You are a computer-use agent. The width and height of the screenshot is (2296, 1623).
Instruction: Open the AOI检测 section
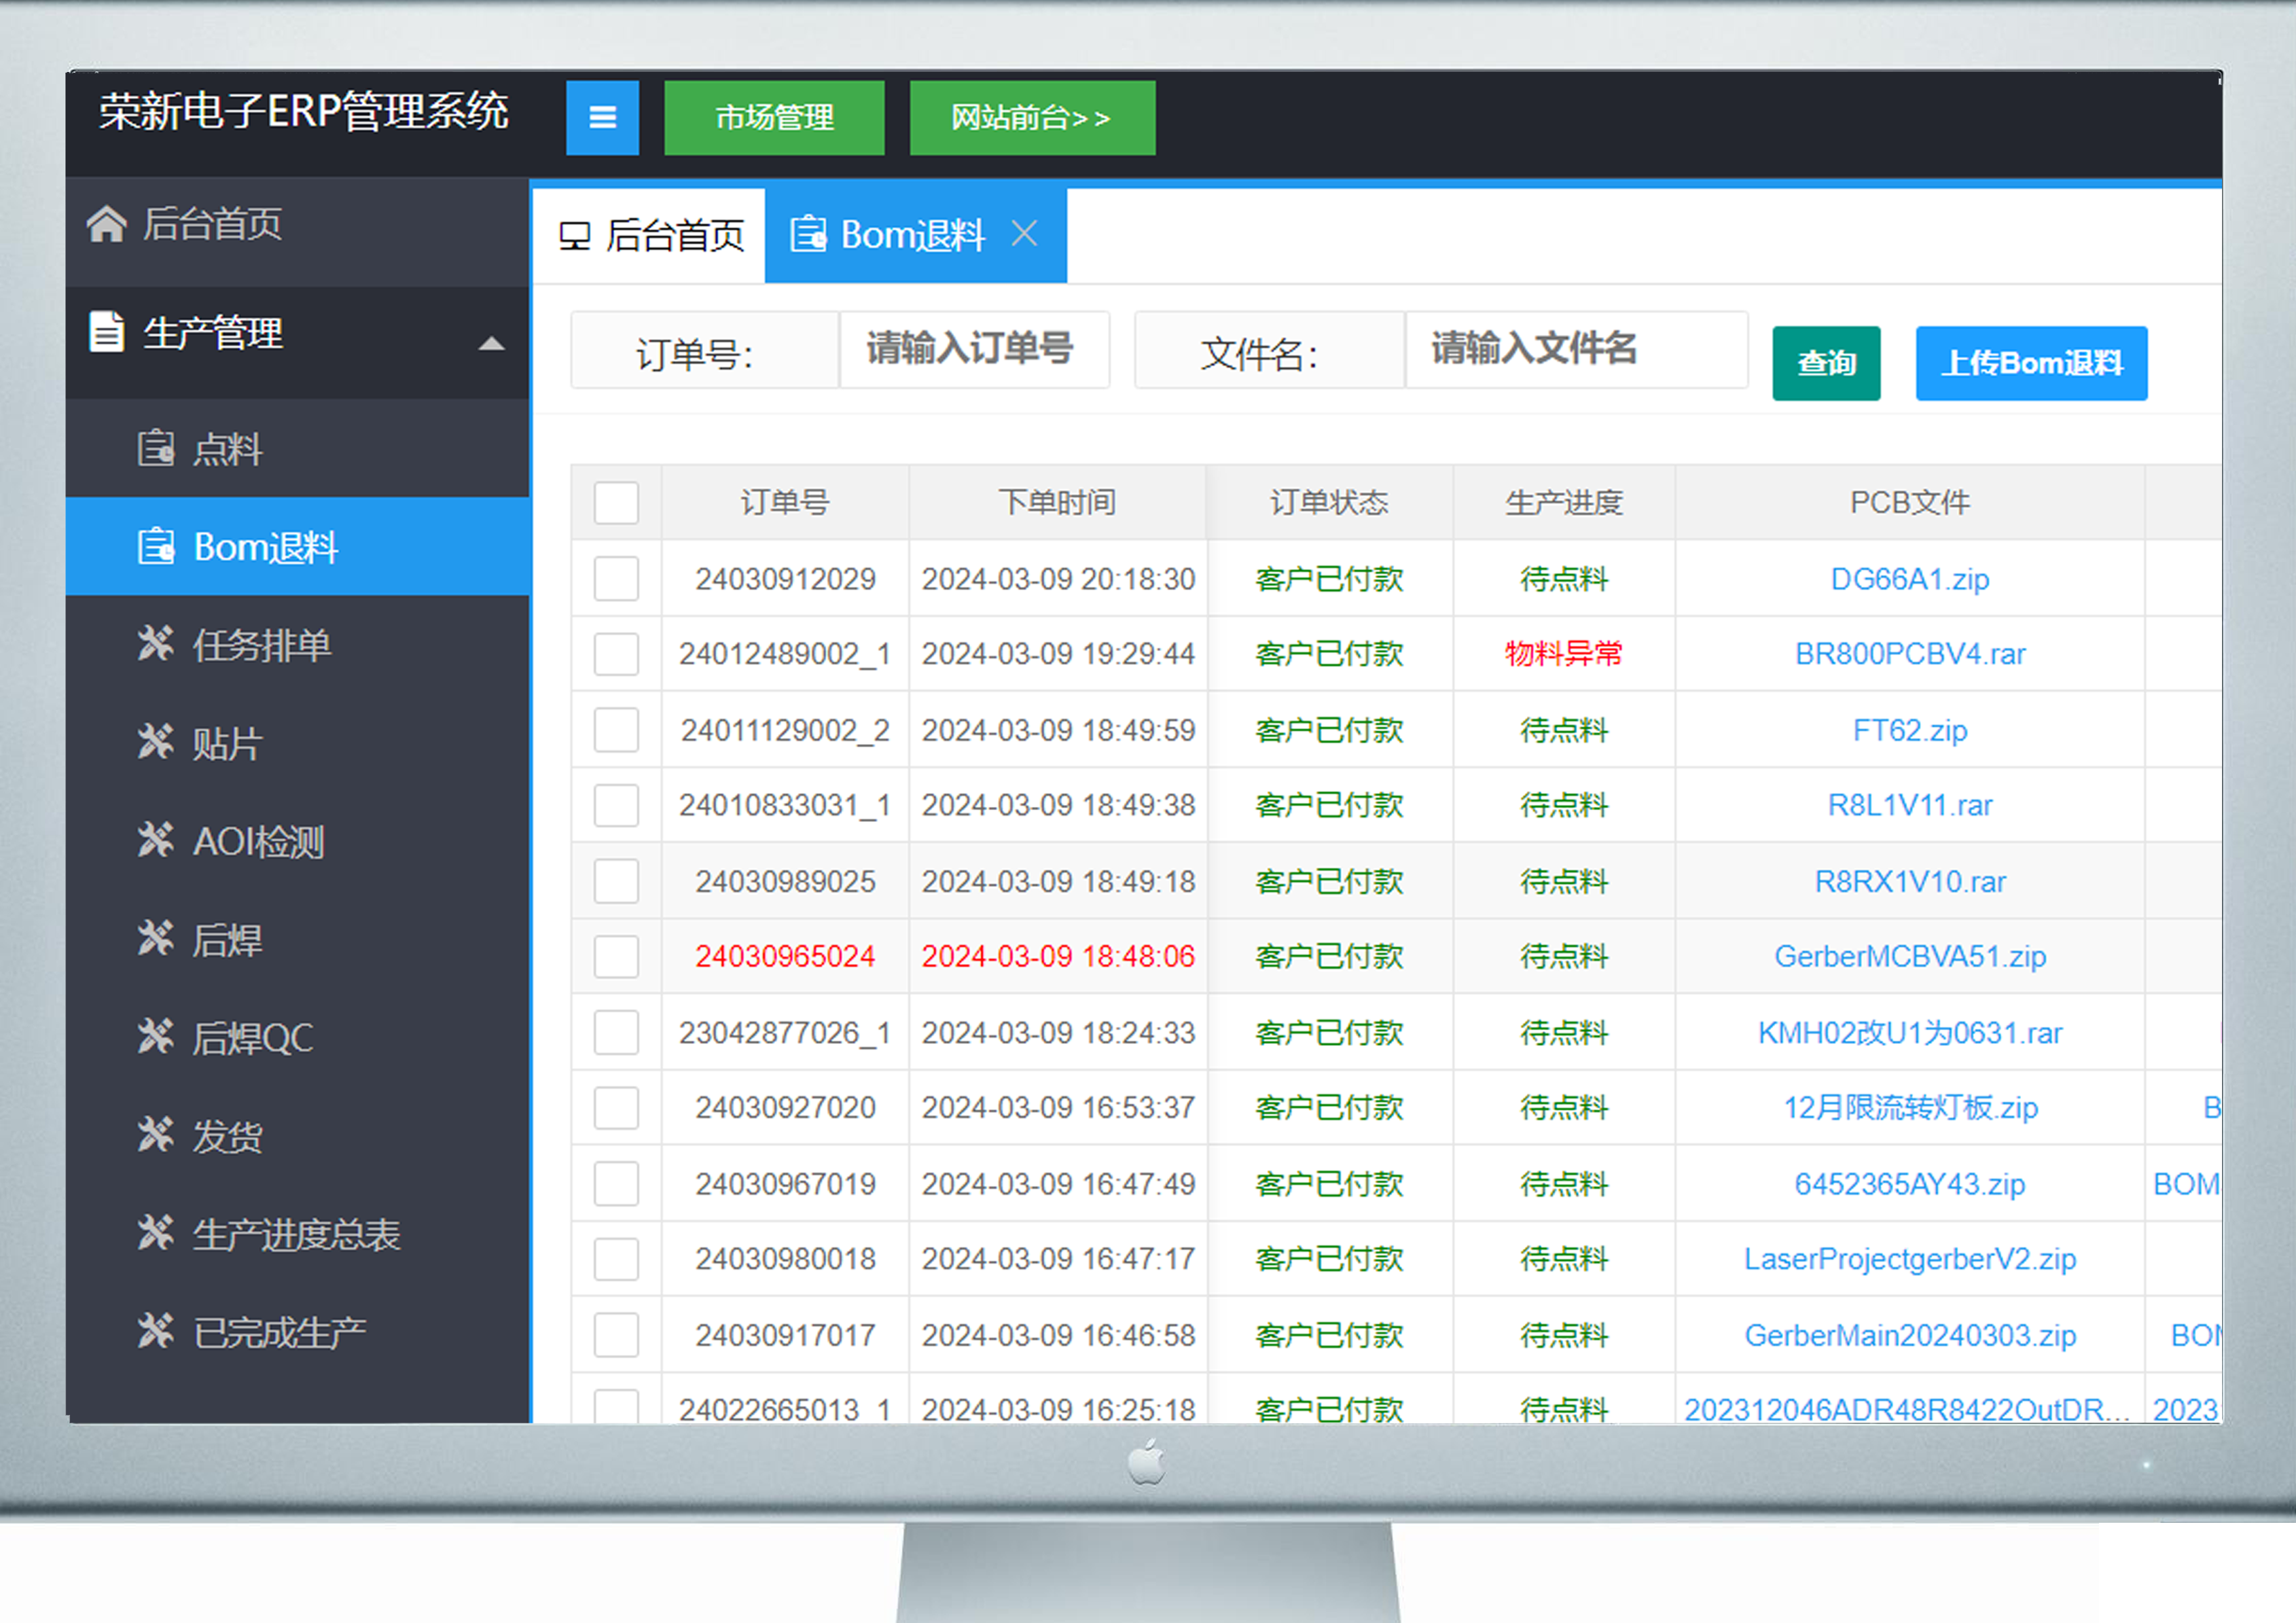pos(258,841)
